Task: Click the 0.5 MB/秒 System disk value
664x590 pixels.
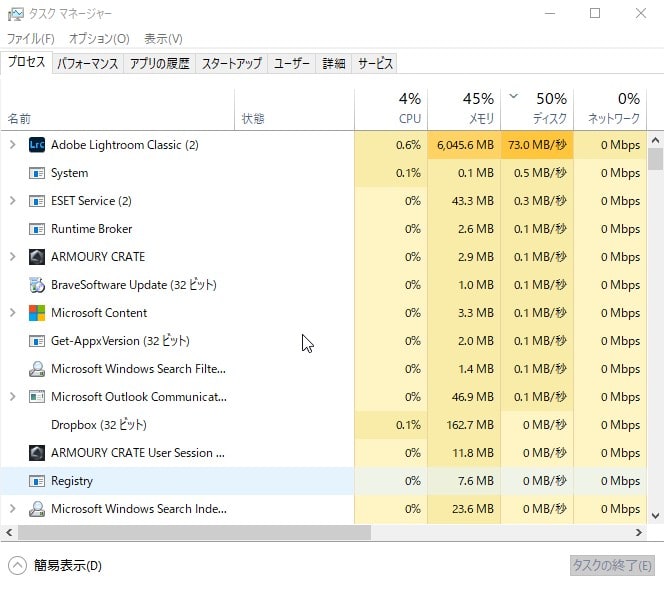Action: [540, 173]
